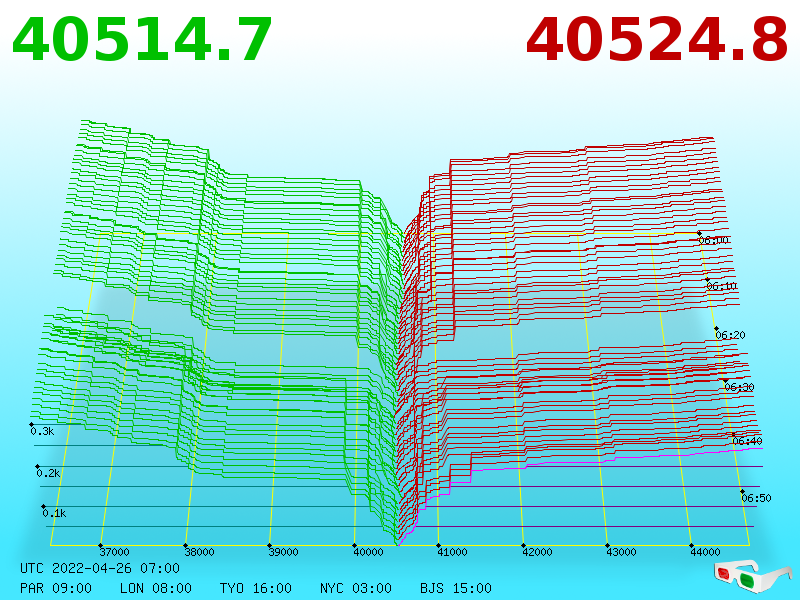The height and width of the screenshot is (600, 800).
Task: Select the 06:10 time marker
Action: click(721, 286)
